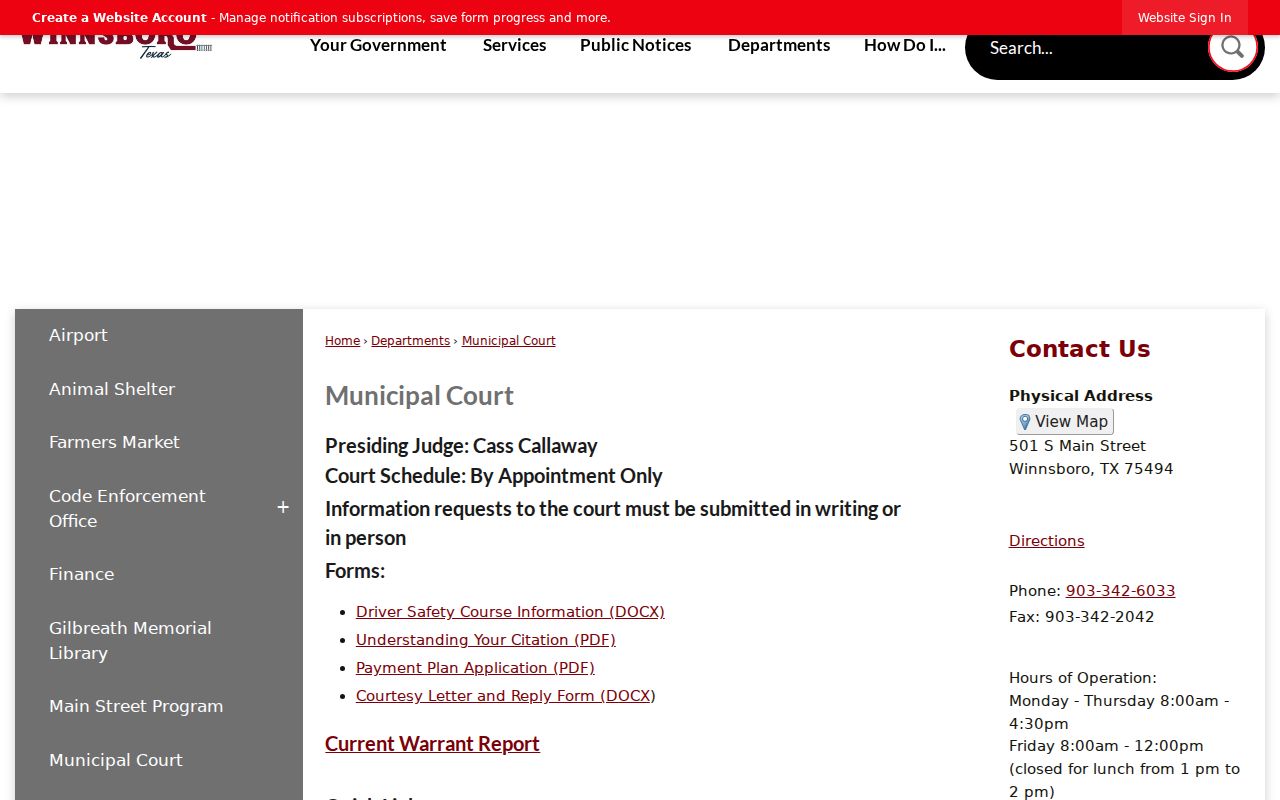The image size is (1280, 800).
Task: Click the Winnsboro Texas logo
Action: click(115, 46)
